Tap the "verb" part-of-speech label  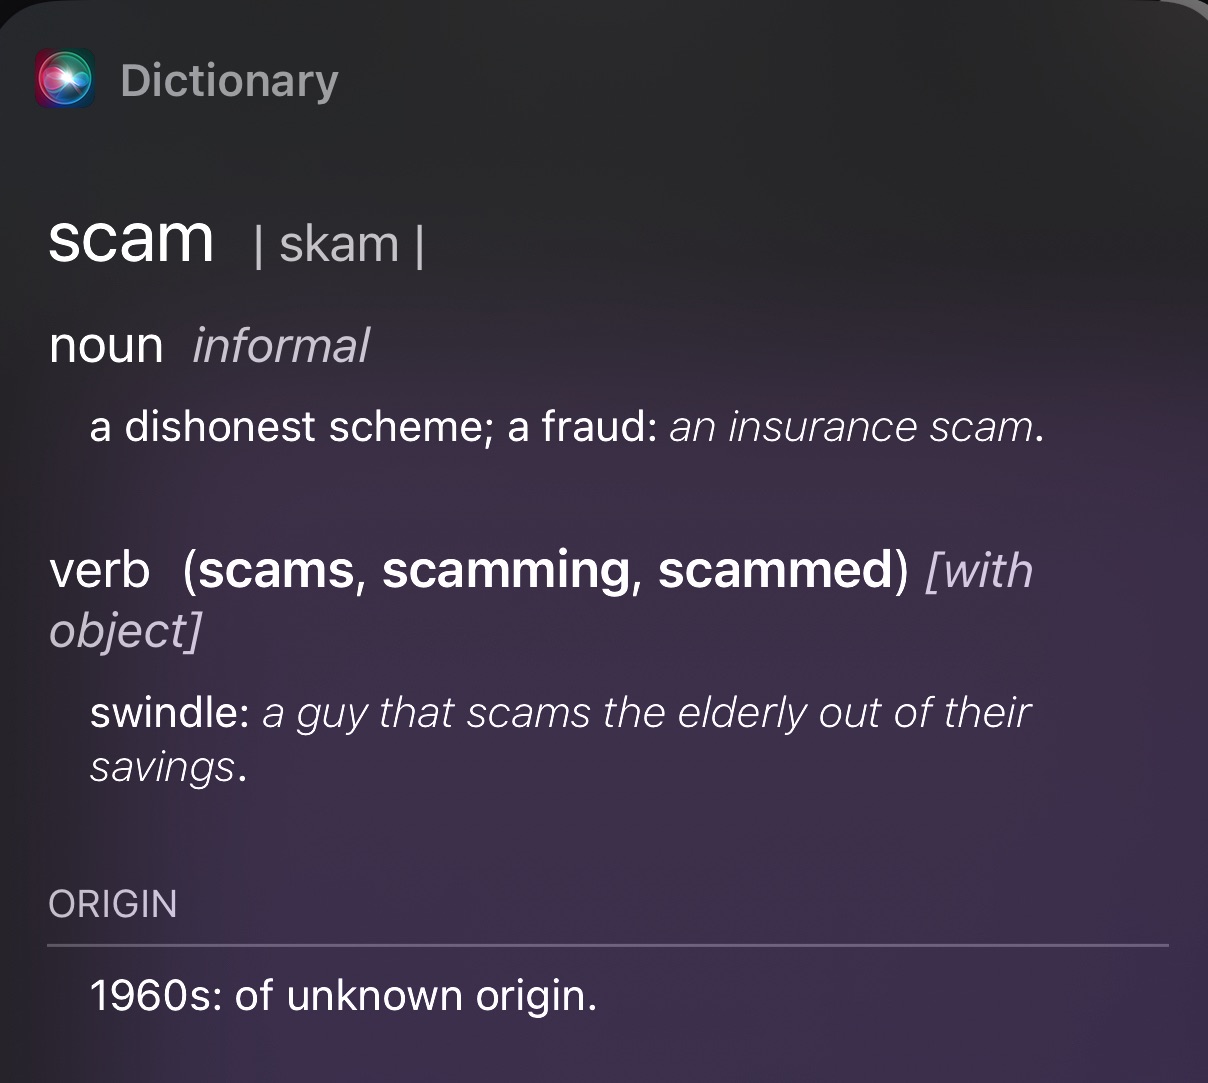pos(100,570)
